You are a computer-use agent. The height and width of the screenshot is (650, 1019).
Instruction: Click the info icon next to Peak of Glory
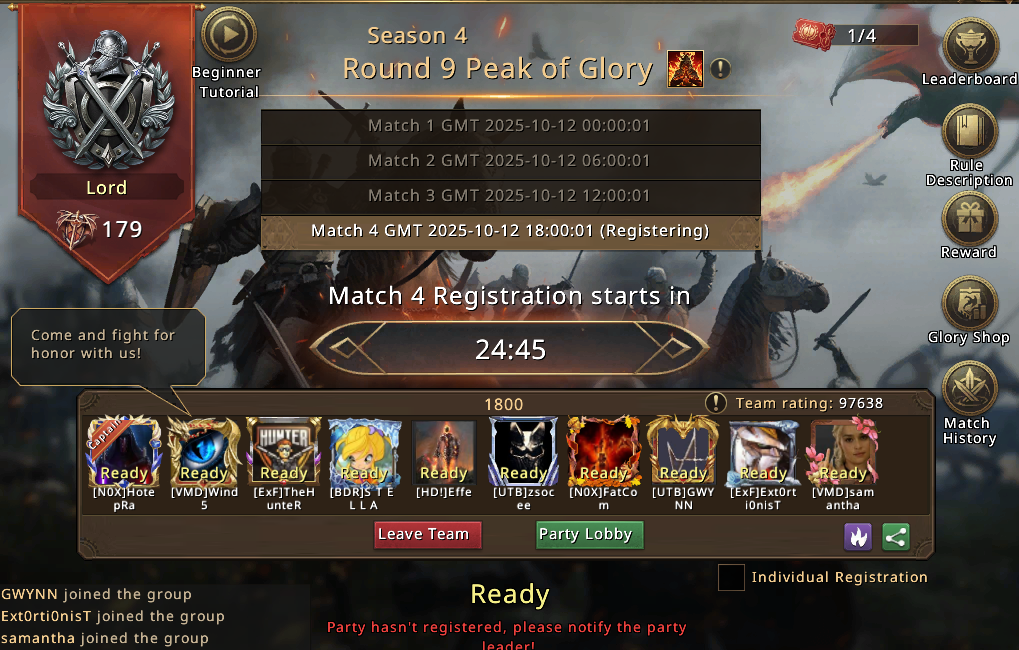[720, 68]
